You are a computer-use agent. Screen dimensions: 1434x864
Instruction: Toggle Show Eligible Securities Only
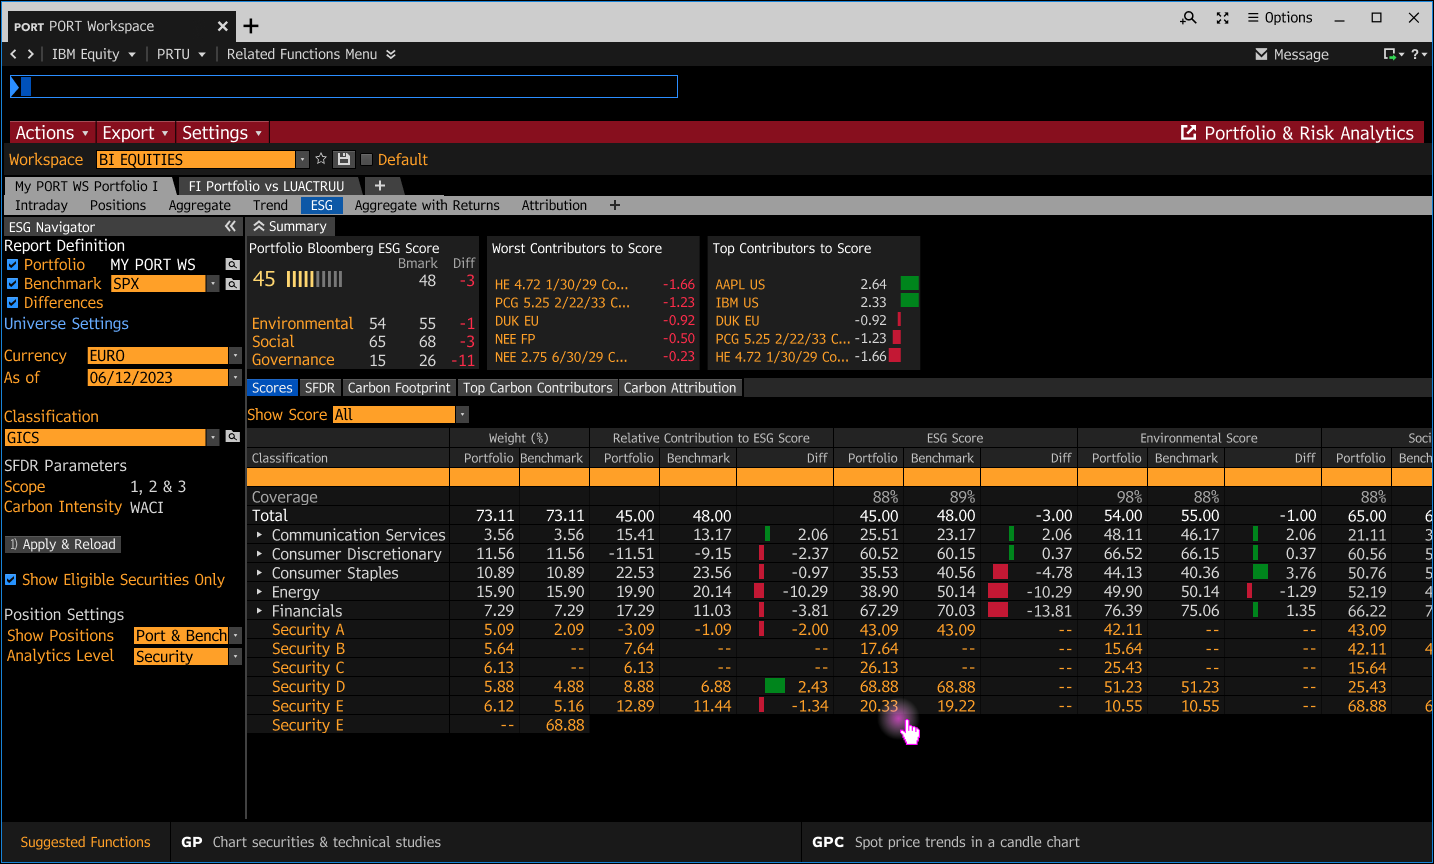[x=10, y=579]
